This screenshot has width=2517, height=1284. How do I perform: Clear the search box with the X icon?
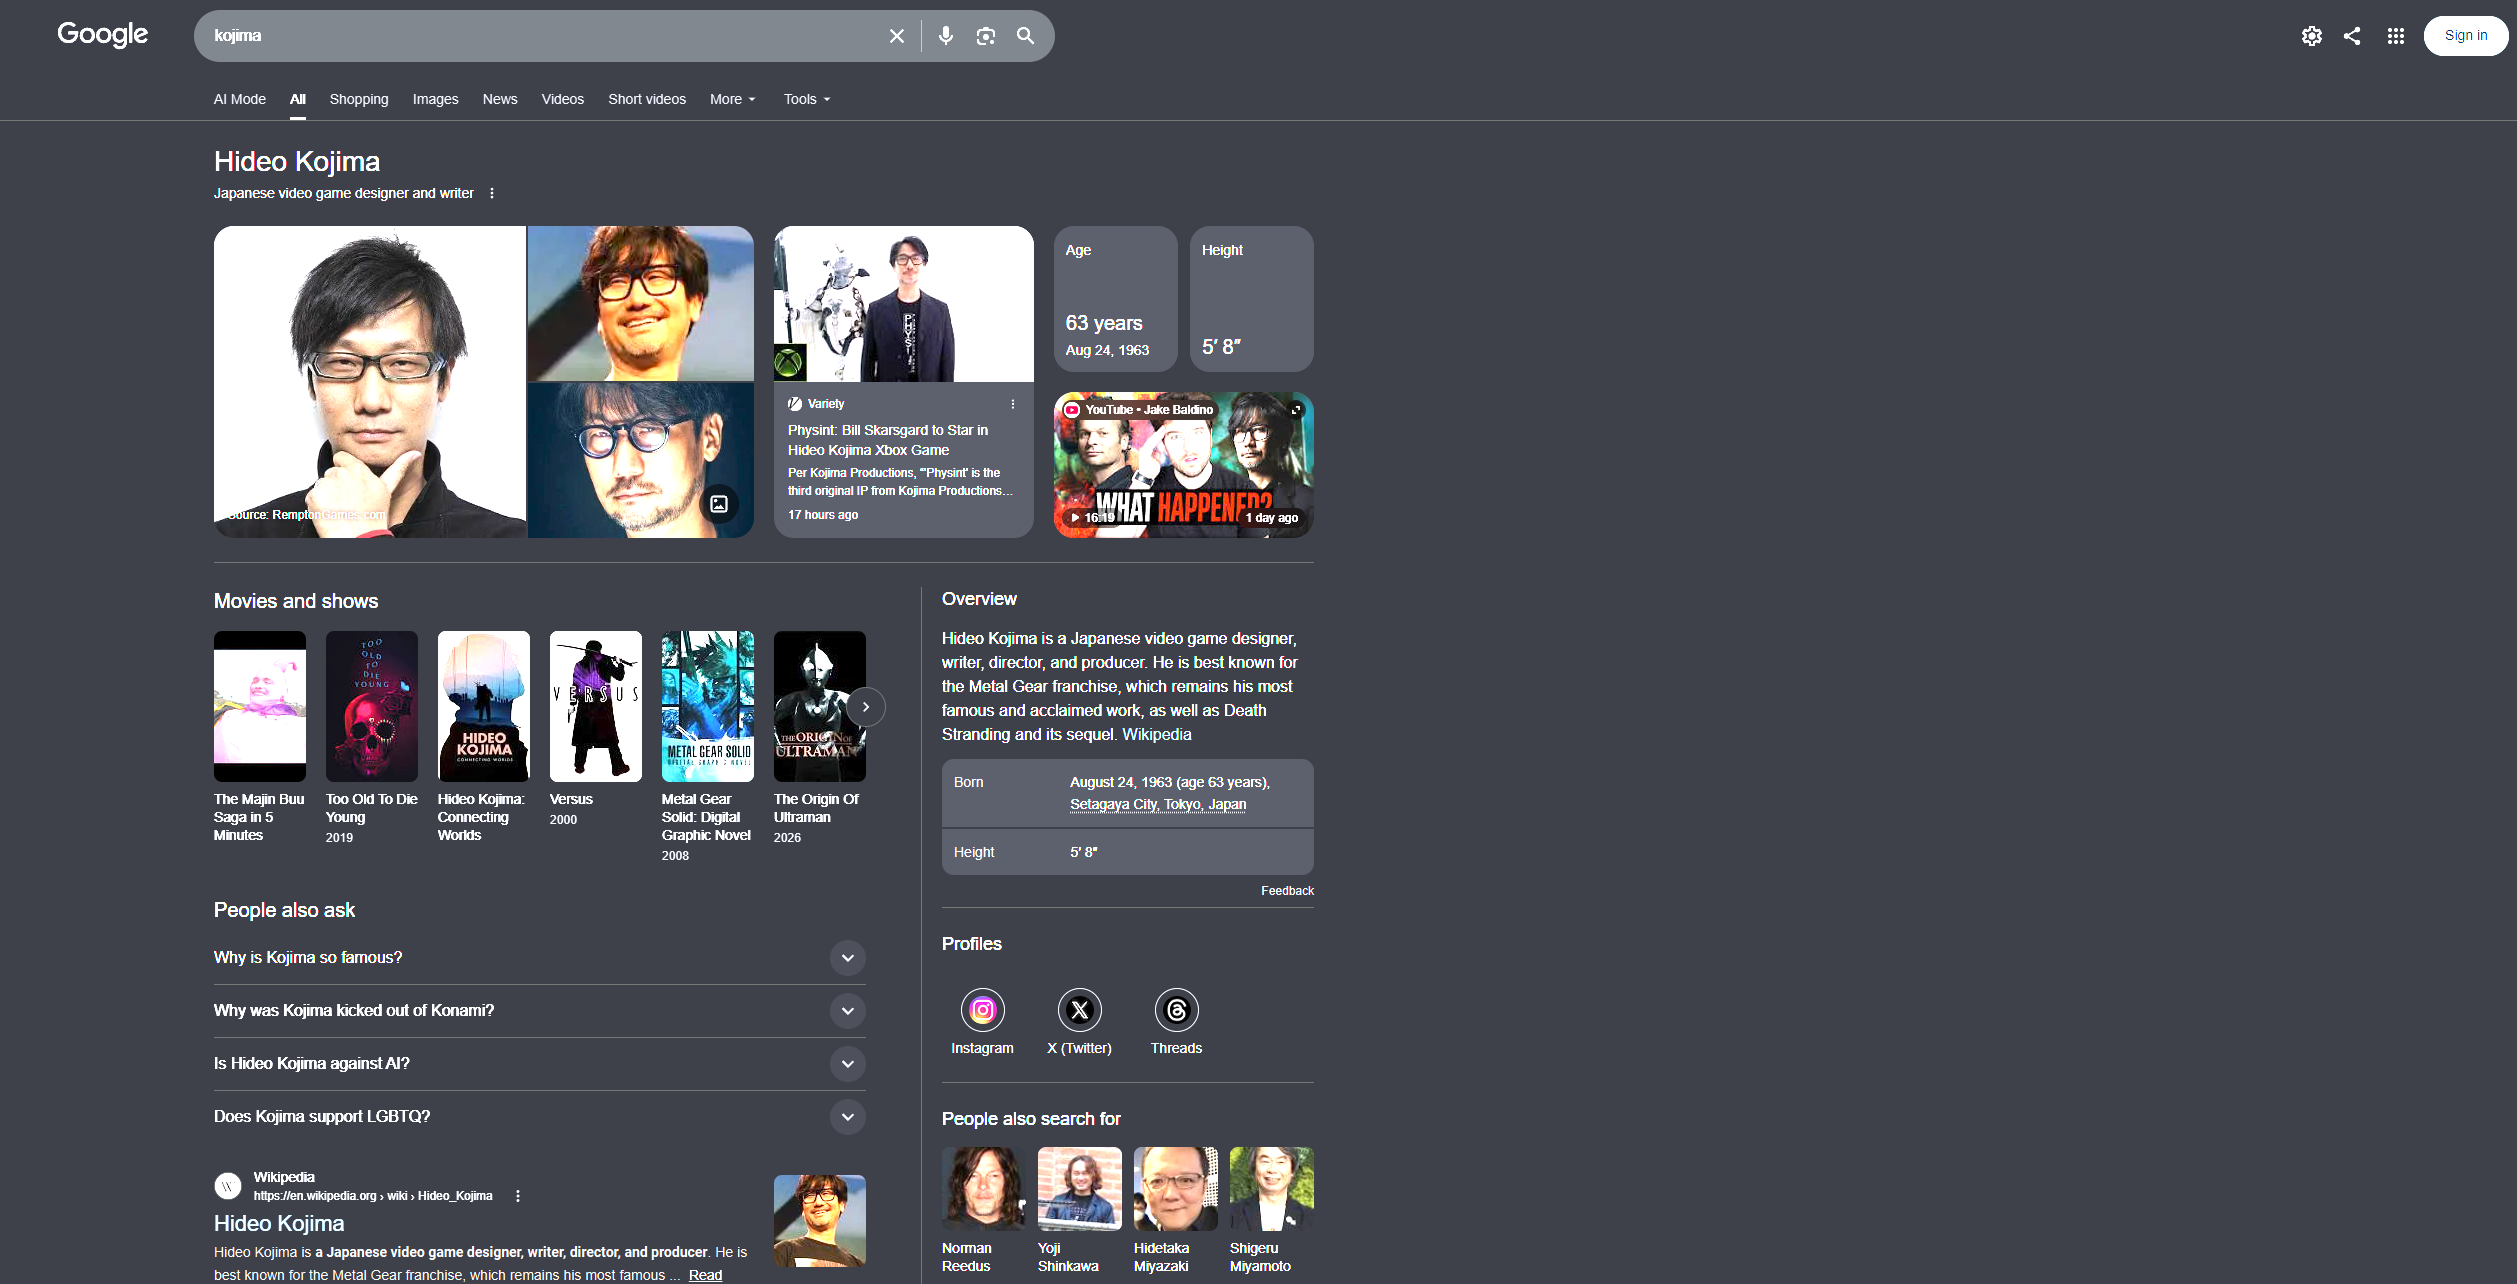896,36
